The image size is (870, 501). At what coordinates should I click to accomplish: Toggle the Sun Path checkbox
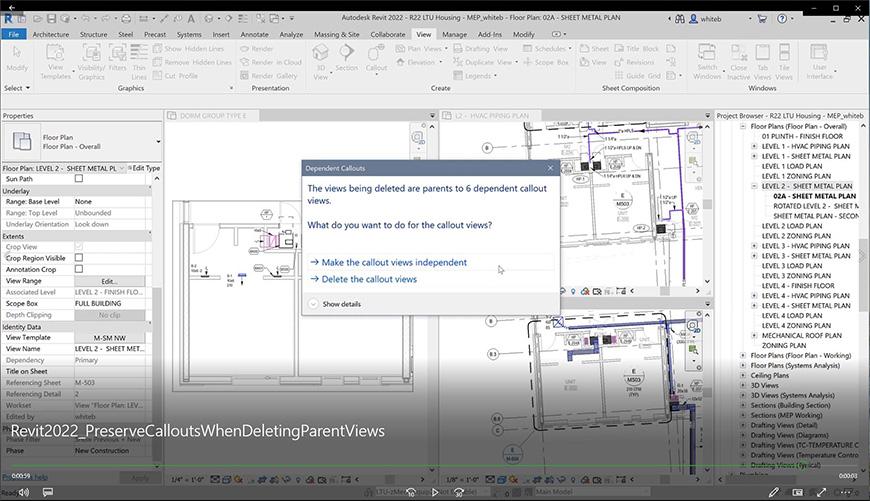point(79,179)
